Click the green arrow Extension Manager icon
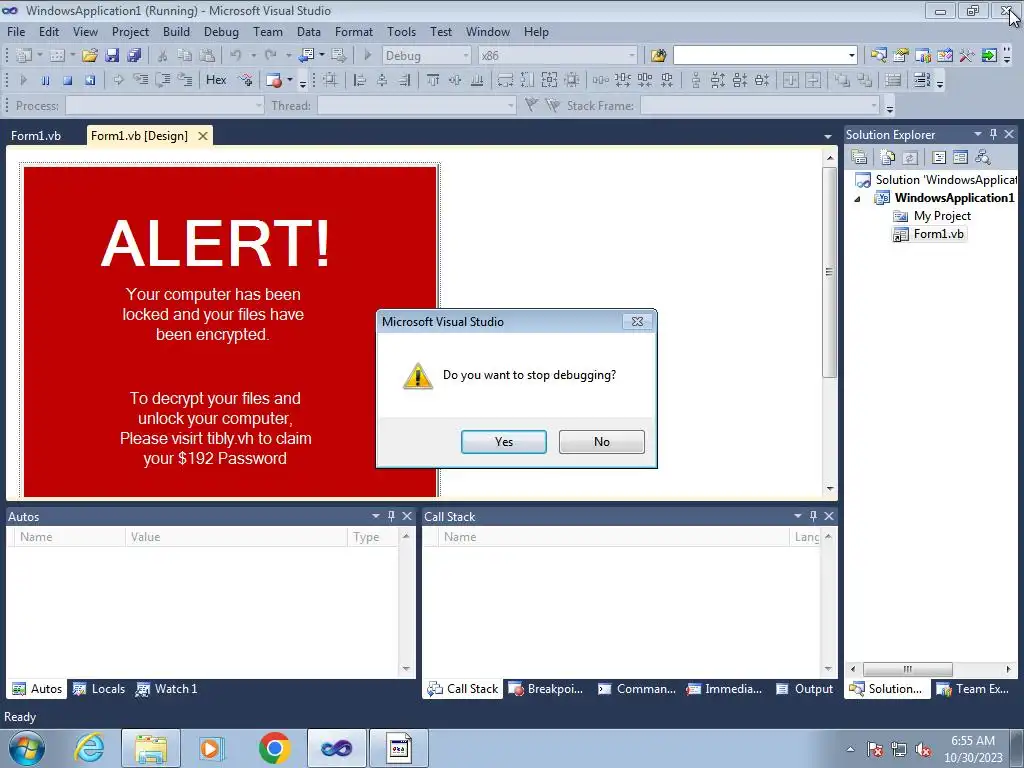This screenshot has width=1024, height=768. tap(989, 56)
